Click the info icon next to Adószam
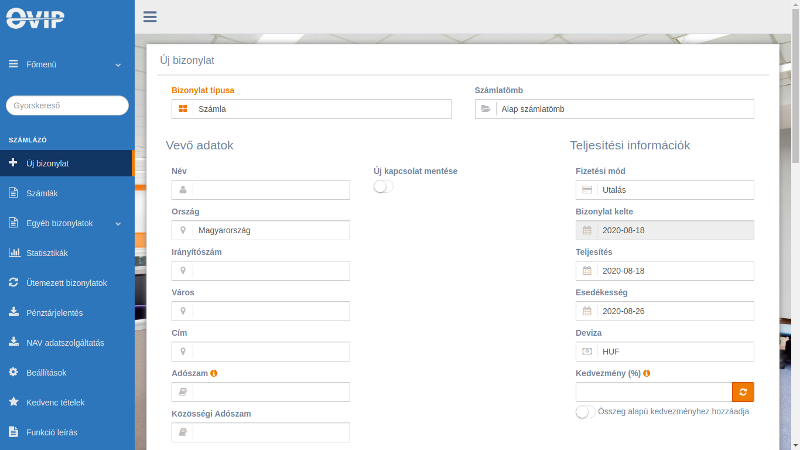Screen dimensions: 800x450 pos(214,373)
